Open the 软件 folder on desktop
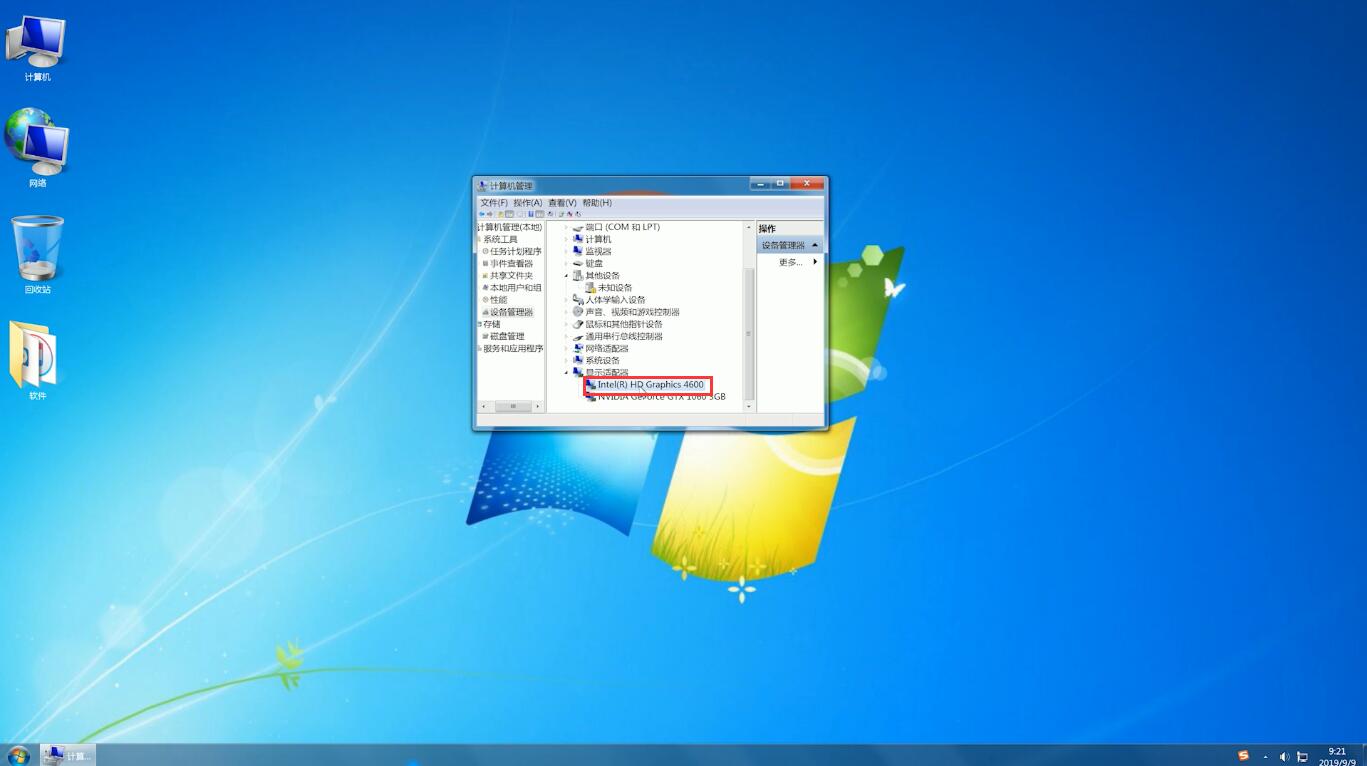This screenshot has width=1367, height=766. pyautogui.click(x=37, y=361)
